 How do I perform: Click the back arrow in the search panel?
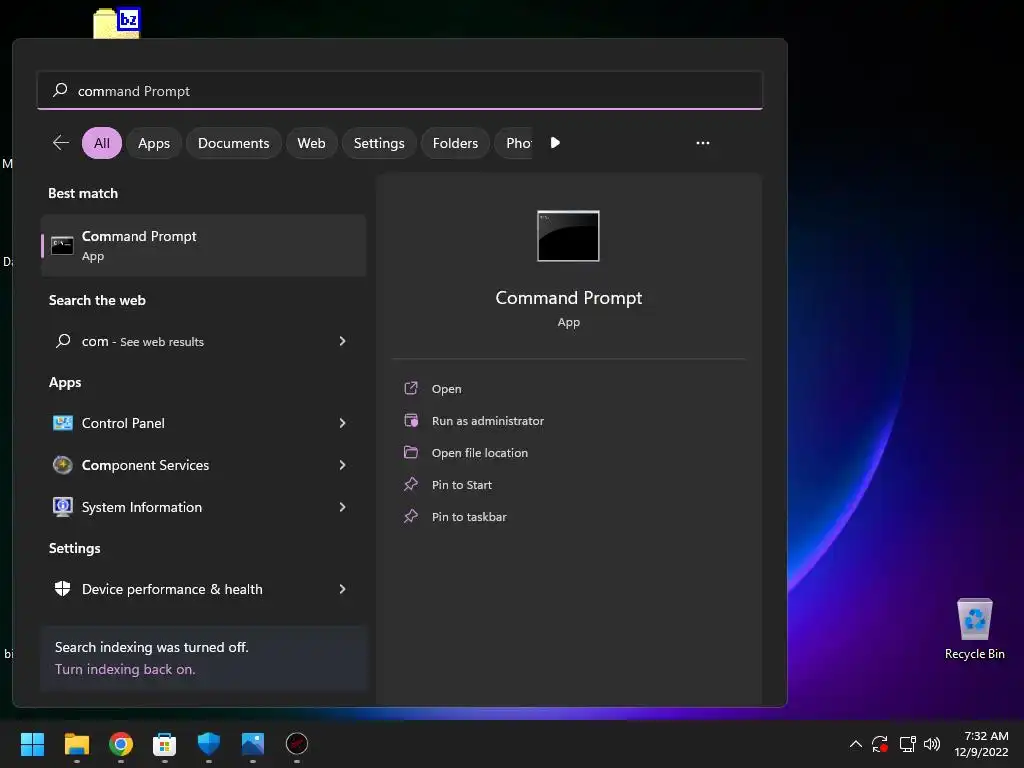click(61, 142)
